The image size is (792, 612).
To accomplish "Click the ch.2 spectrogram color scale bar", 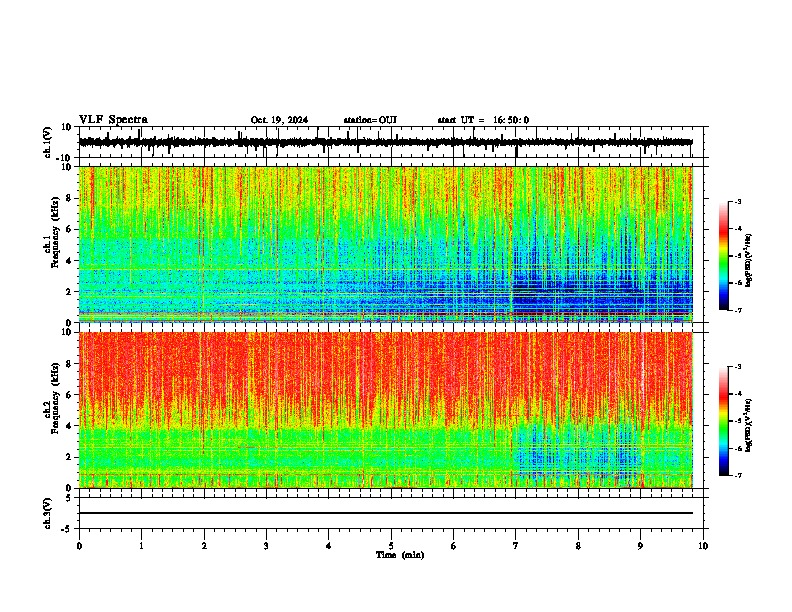I will (723, 421).
